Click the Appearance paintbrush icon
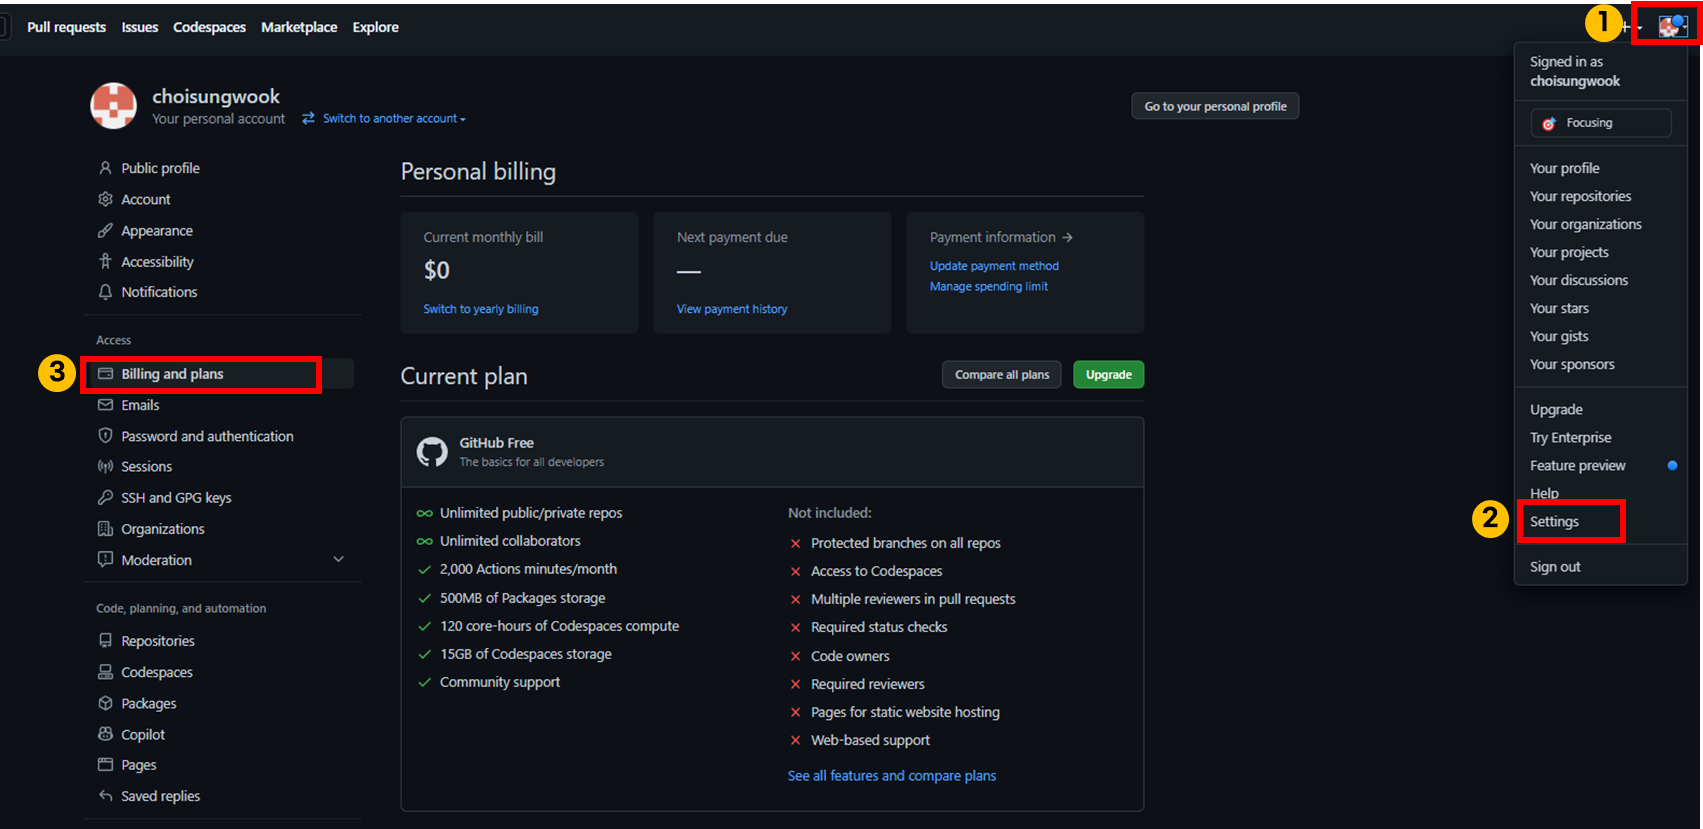Viewport: 1703px width, 829px height. [105, 230]
